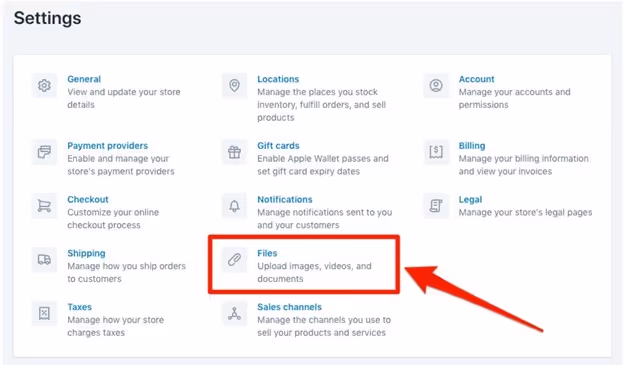Click the Account person icon

pyautogui.click(x=436, y=86)
